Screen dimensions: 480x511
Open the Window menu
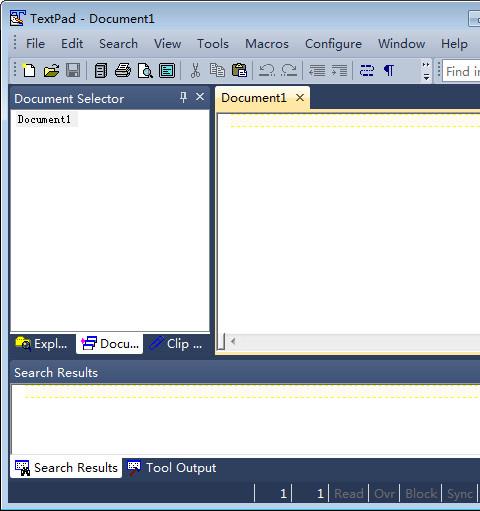pos(401,44)
